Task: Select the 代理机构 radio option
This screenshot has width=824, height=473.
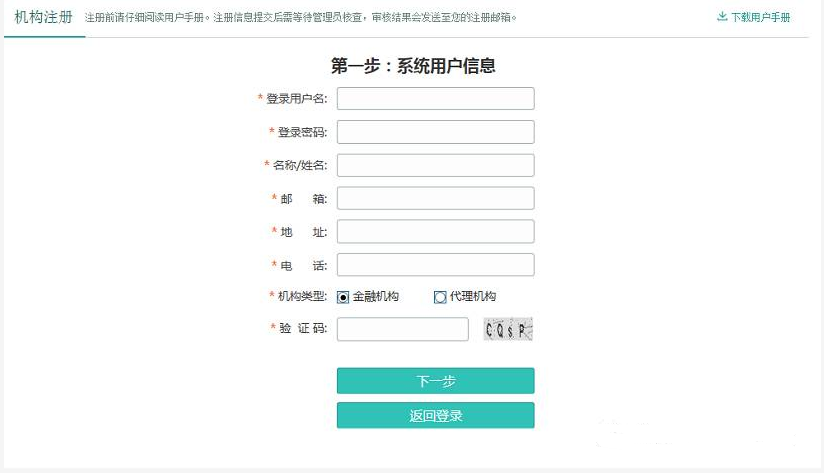Action: point(440,297)
